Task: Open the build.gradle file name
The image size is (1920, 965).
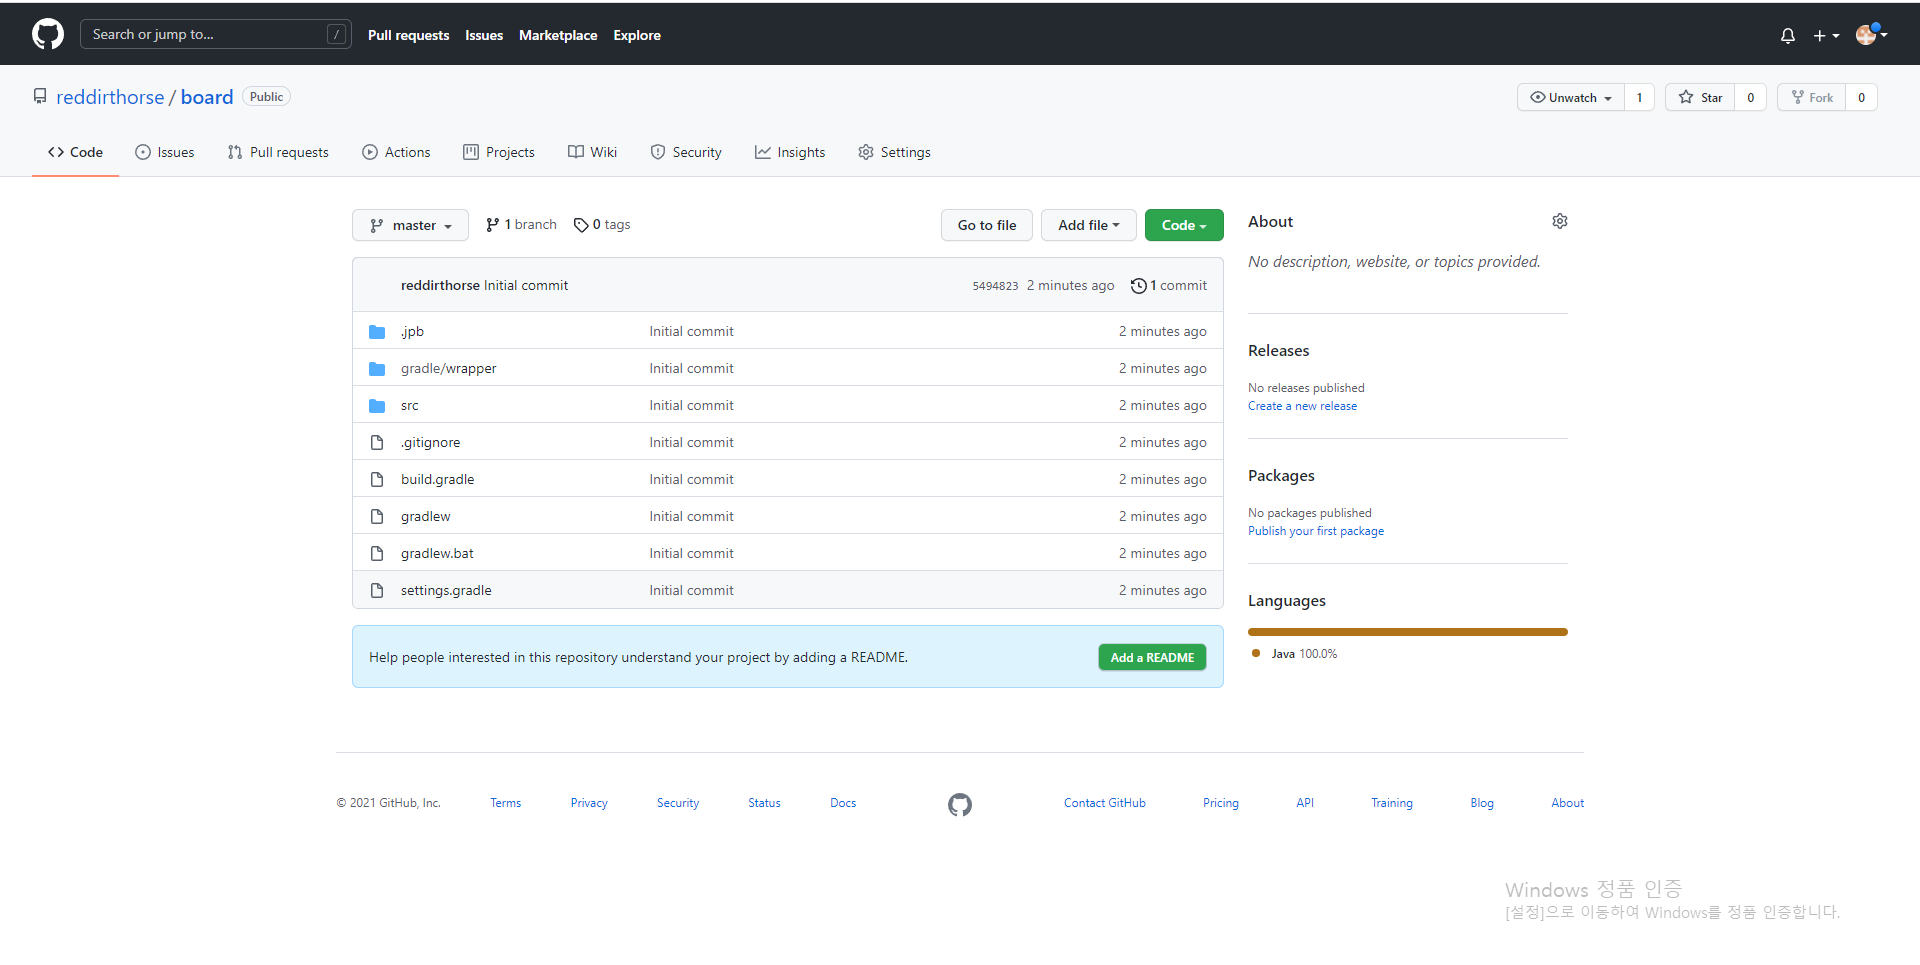Action: (437, 480)
